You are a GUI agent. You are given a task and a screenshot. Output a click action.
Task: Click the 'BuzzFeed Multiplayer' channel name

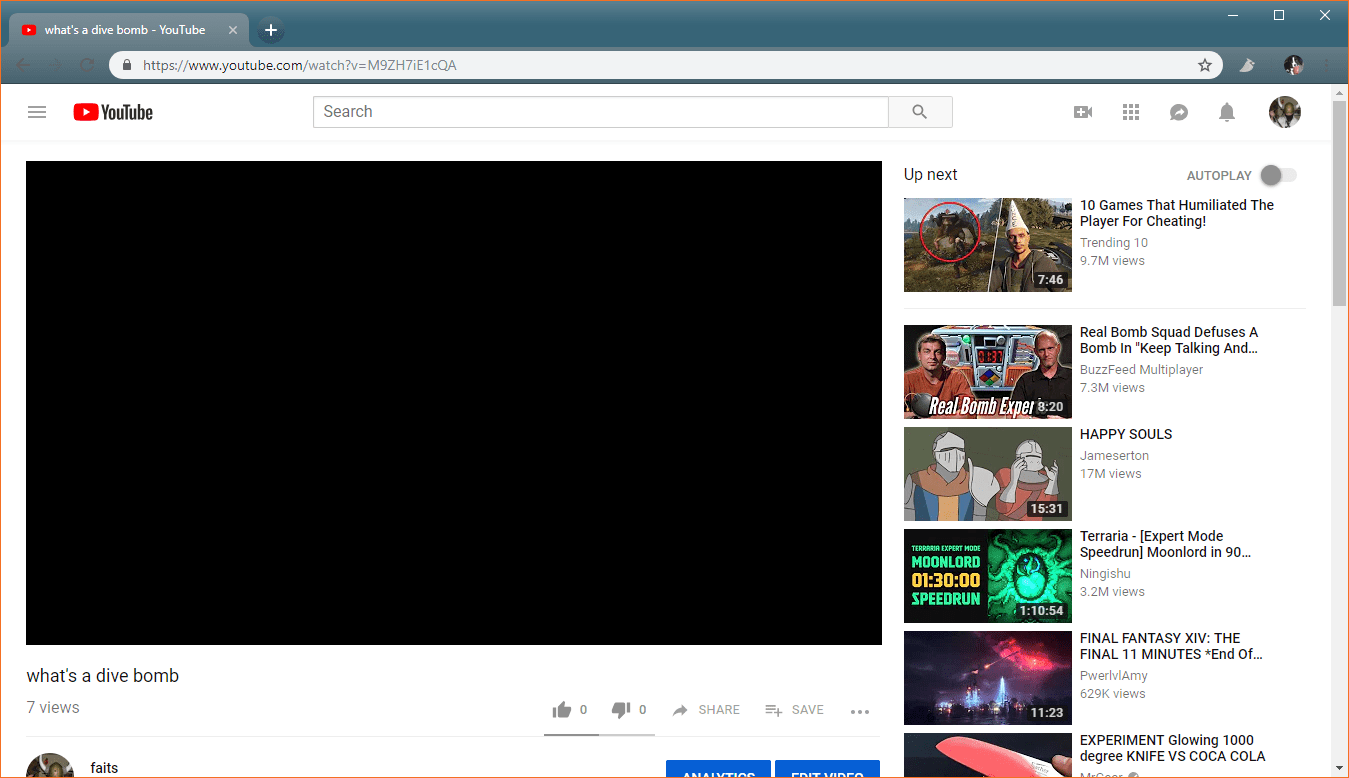pyautogui.click(x=1141, y=370)
